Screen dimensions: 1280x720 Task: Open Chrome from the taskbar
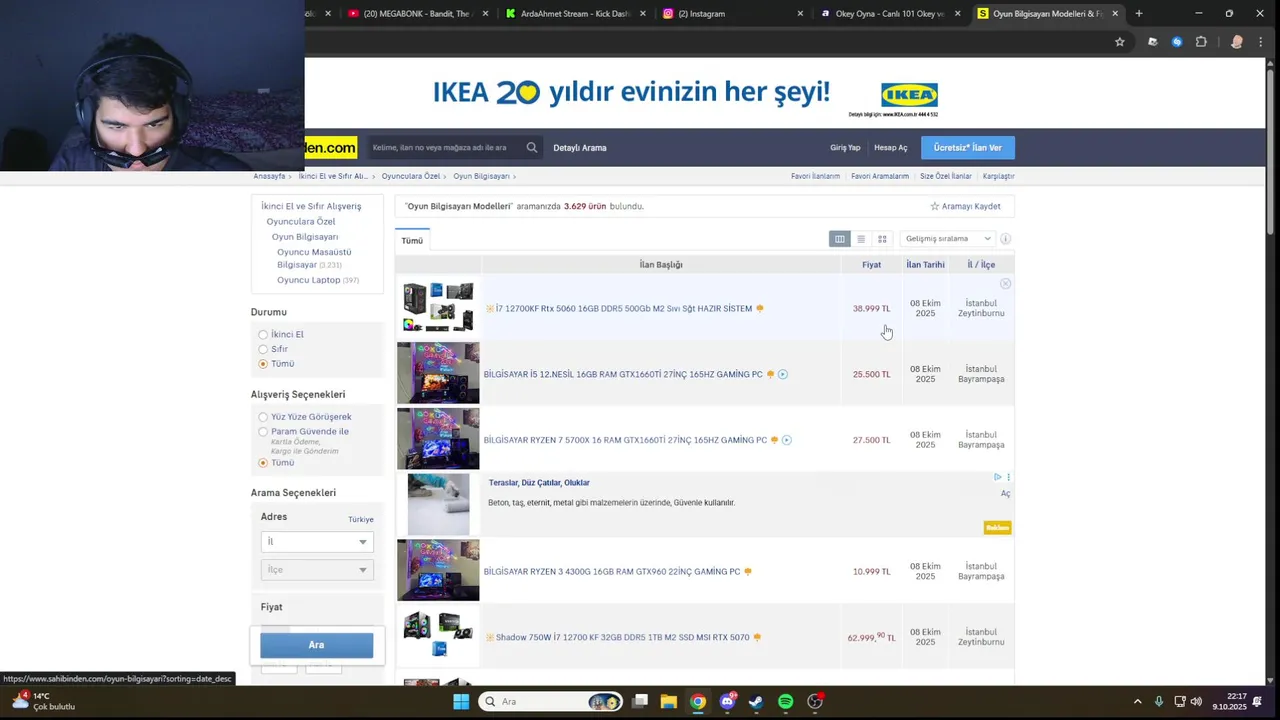click(698, 701)
